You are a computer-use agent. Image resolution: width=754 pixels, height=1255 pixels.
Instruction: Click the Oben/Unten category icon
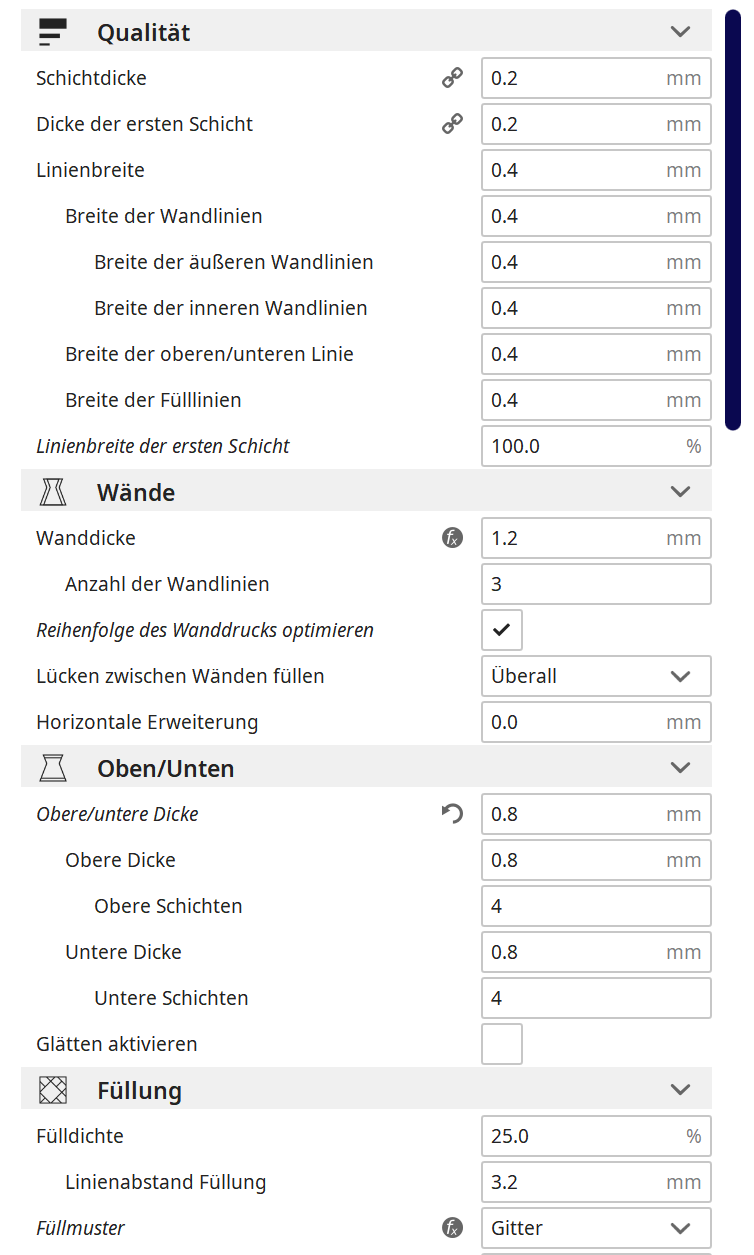click(x=52, y=768)
